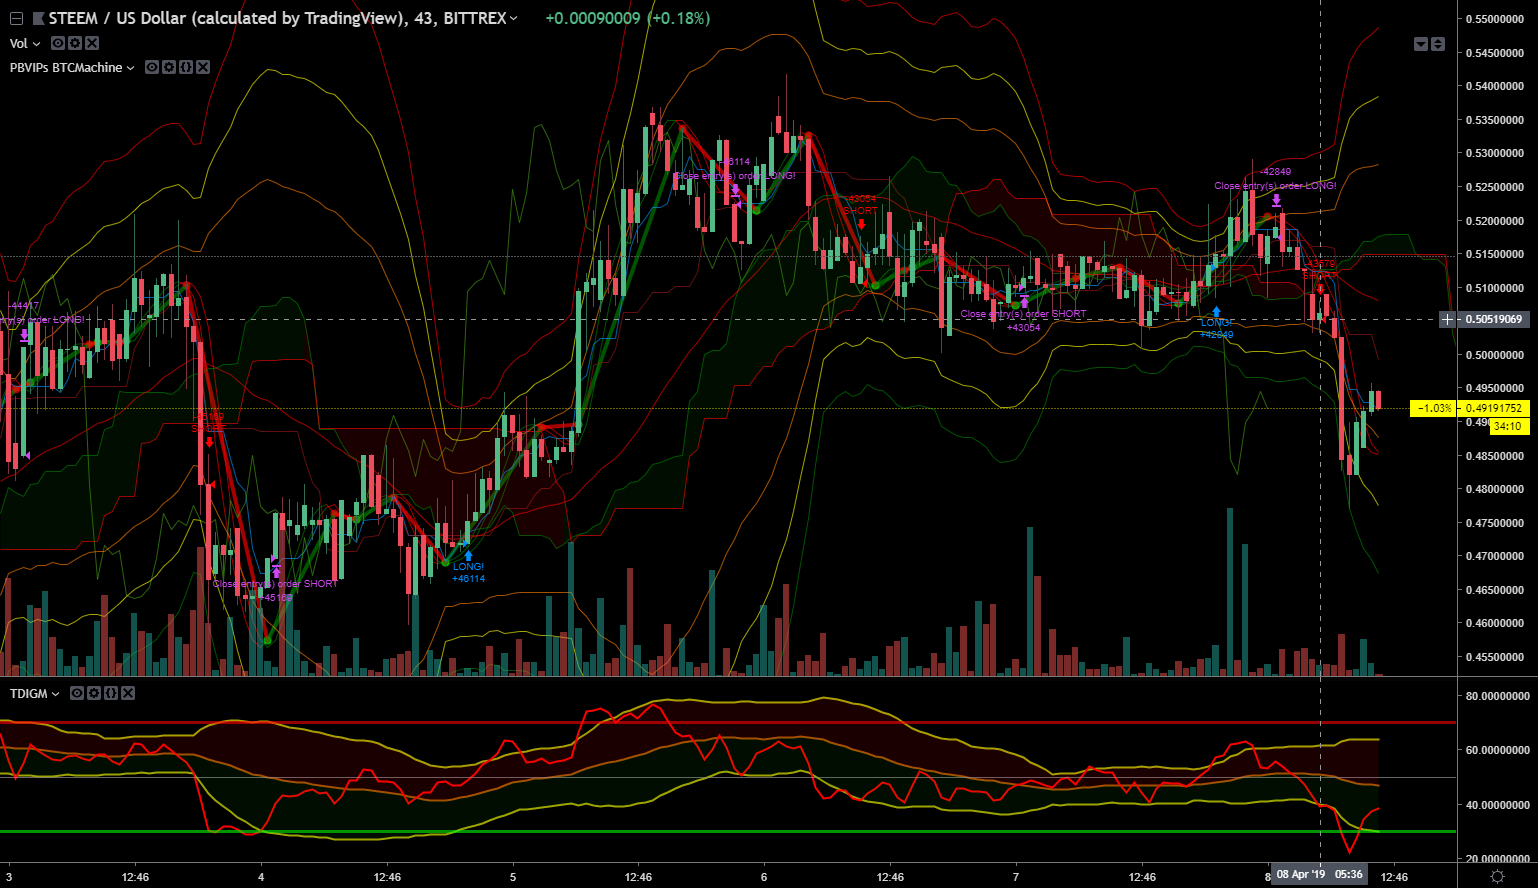
Task: Click the 20.00000000 TDIGM axis label
Action: 1497,859
